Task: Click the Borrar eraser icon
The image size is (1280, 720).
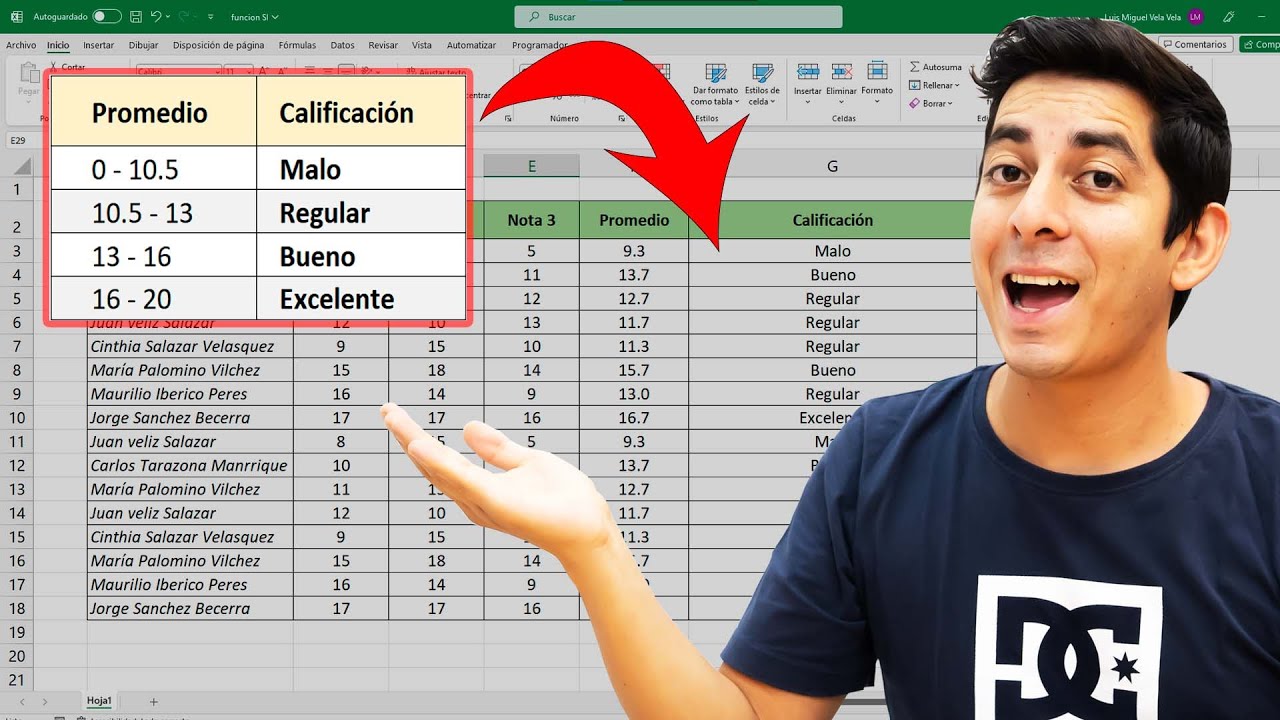Action: coord(914,103)
